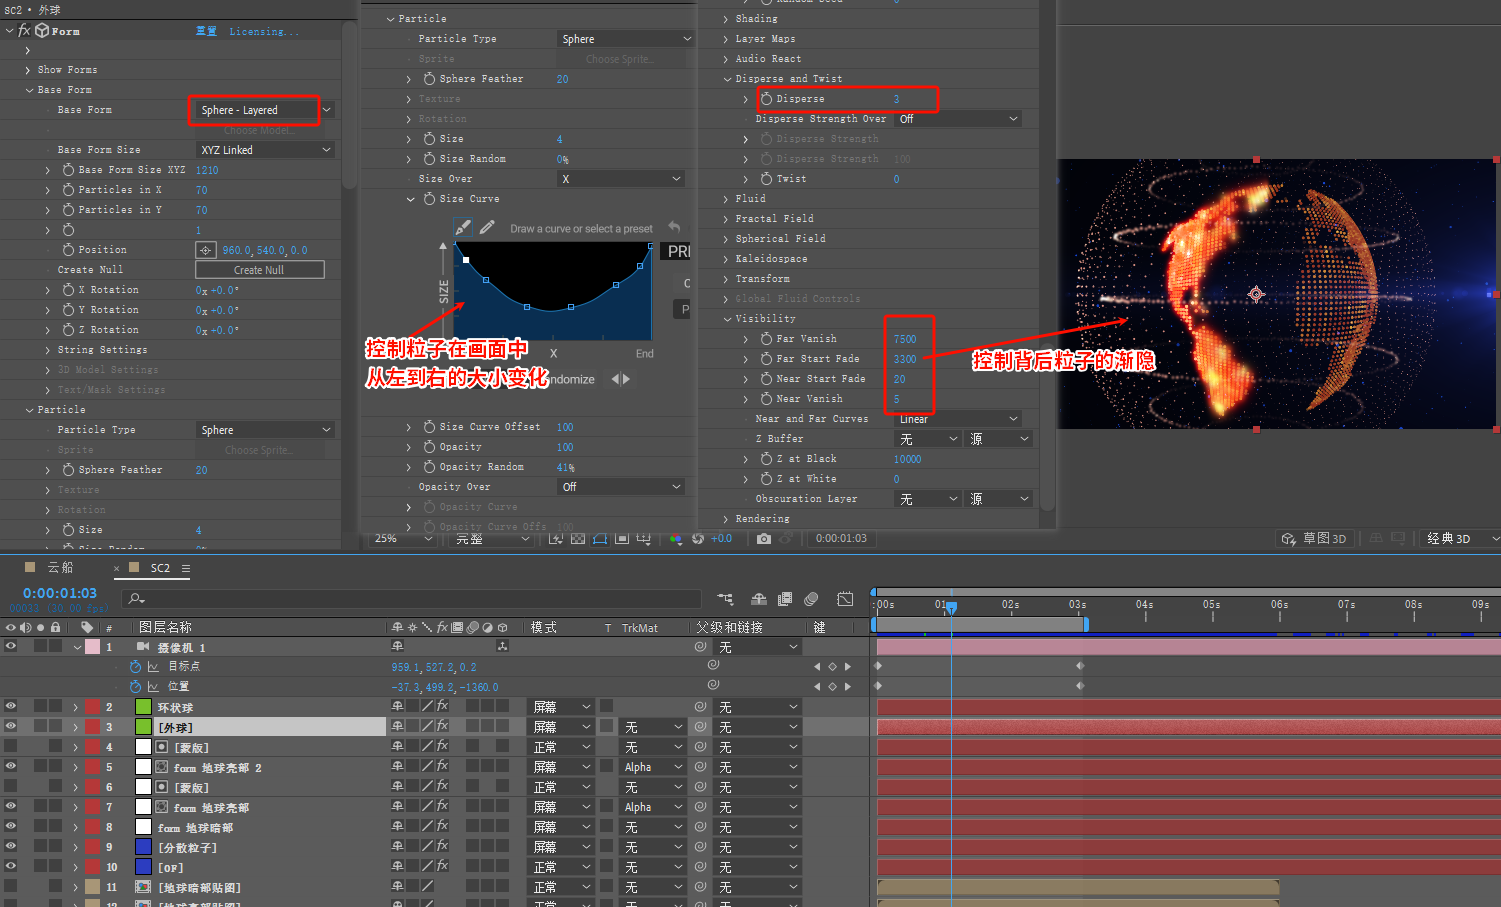The image size is (1501, 907).
Task: Open XYZ Linked size dropdown
Action: click(x=265, y=150)
